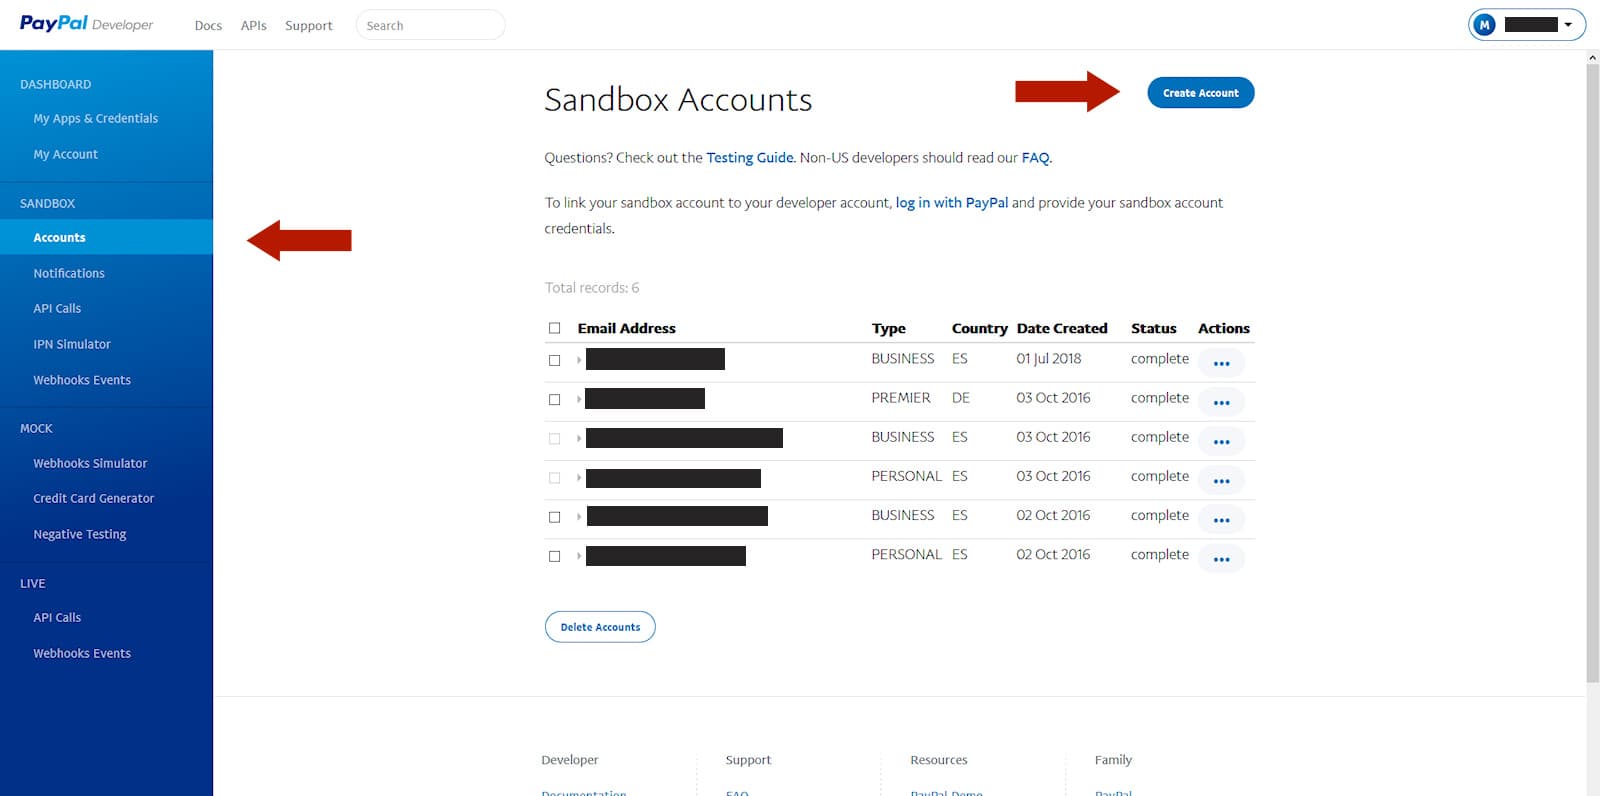The height and width of the screenshot is (796, 1600).
Task: Open the Testing Guide link
Action: (x=749, y=158)
